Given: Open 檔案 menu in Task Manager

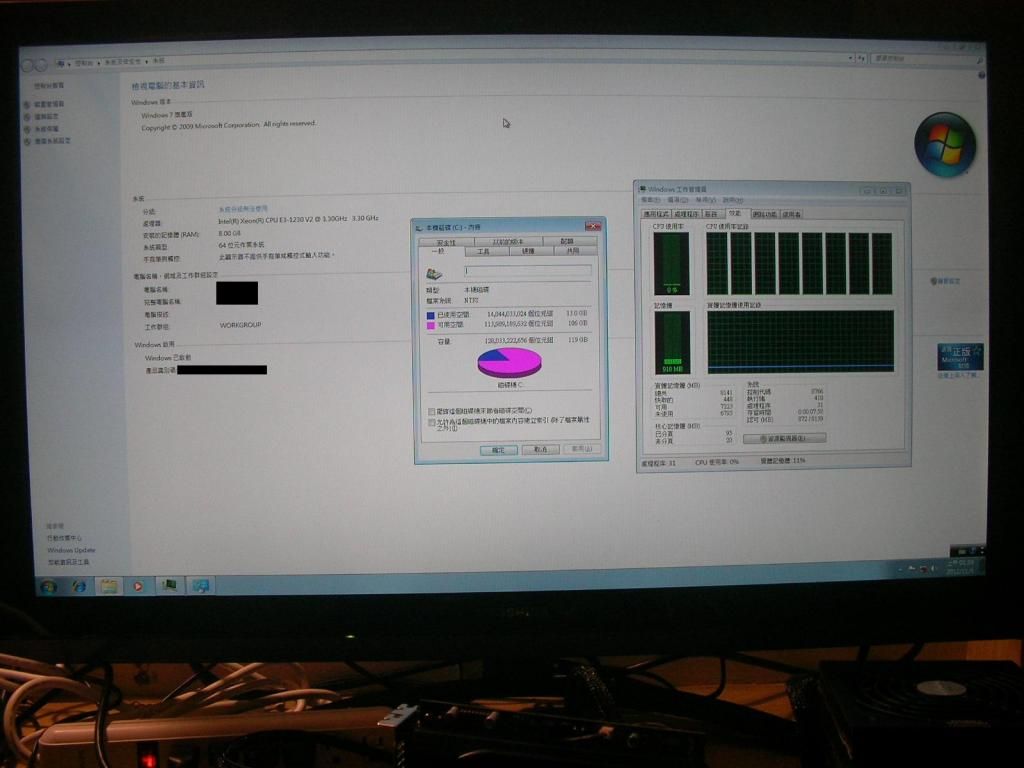Looking at the screenshot, I should click(x=651, y=200).
